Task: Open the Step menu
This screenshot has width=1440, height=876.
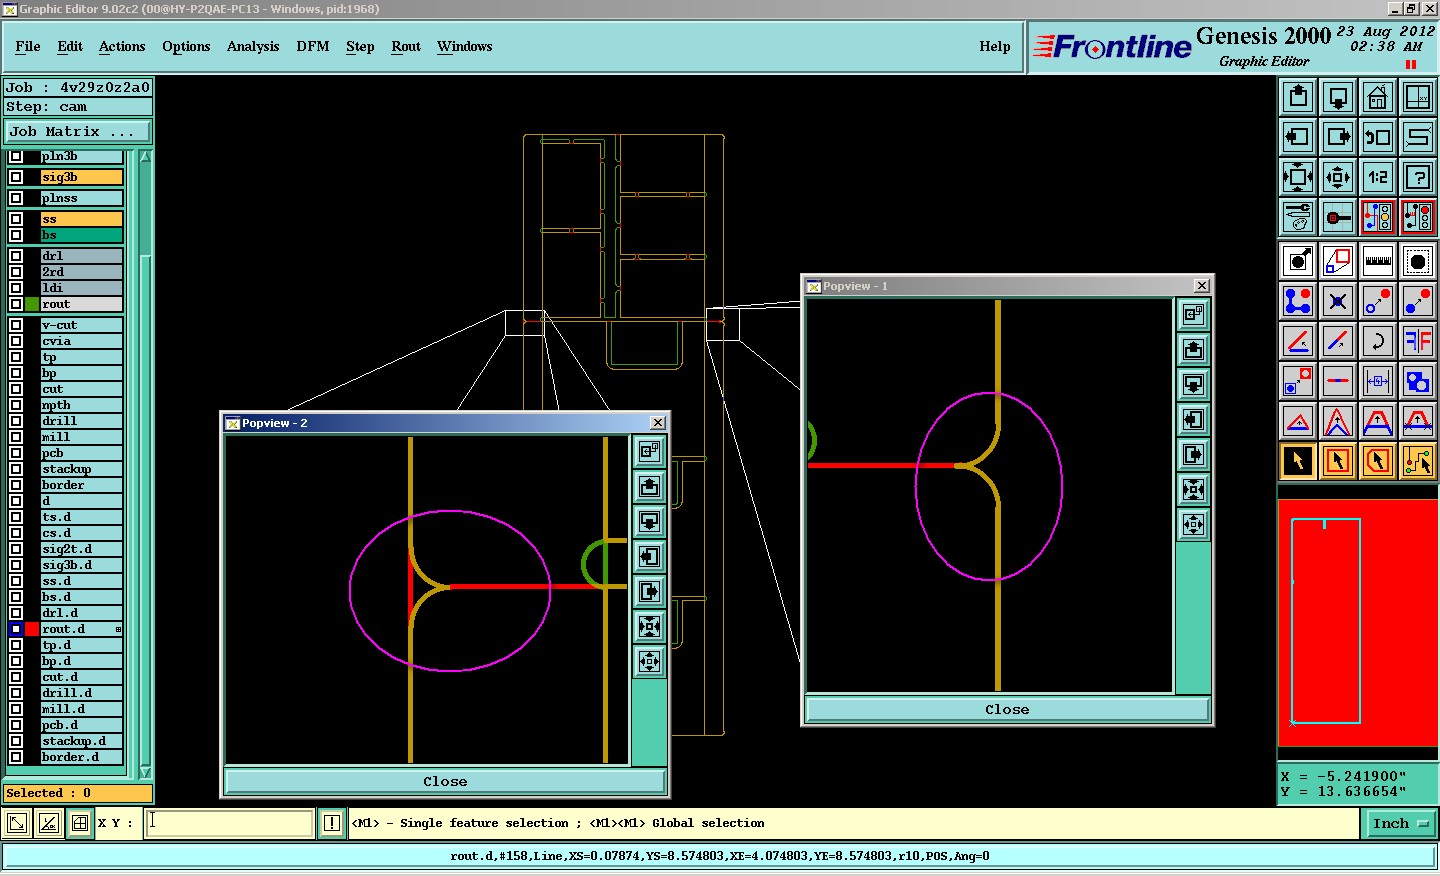Action: coord(360,46)
